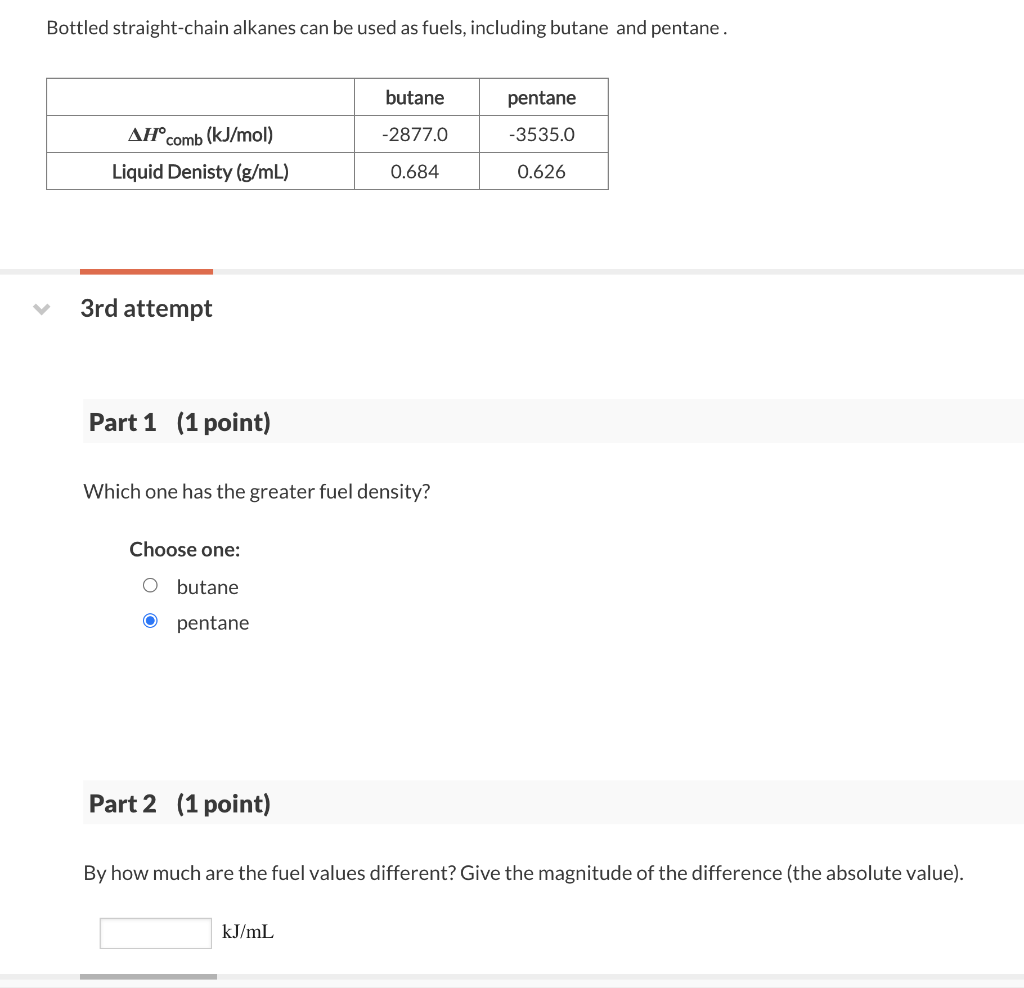Click the 'Which one has greater fuel density' question
This screenshot has width=1024, height=988.
tap(257, 491)
